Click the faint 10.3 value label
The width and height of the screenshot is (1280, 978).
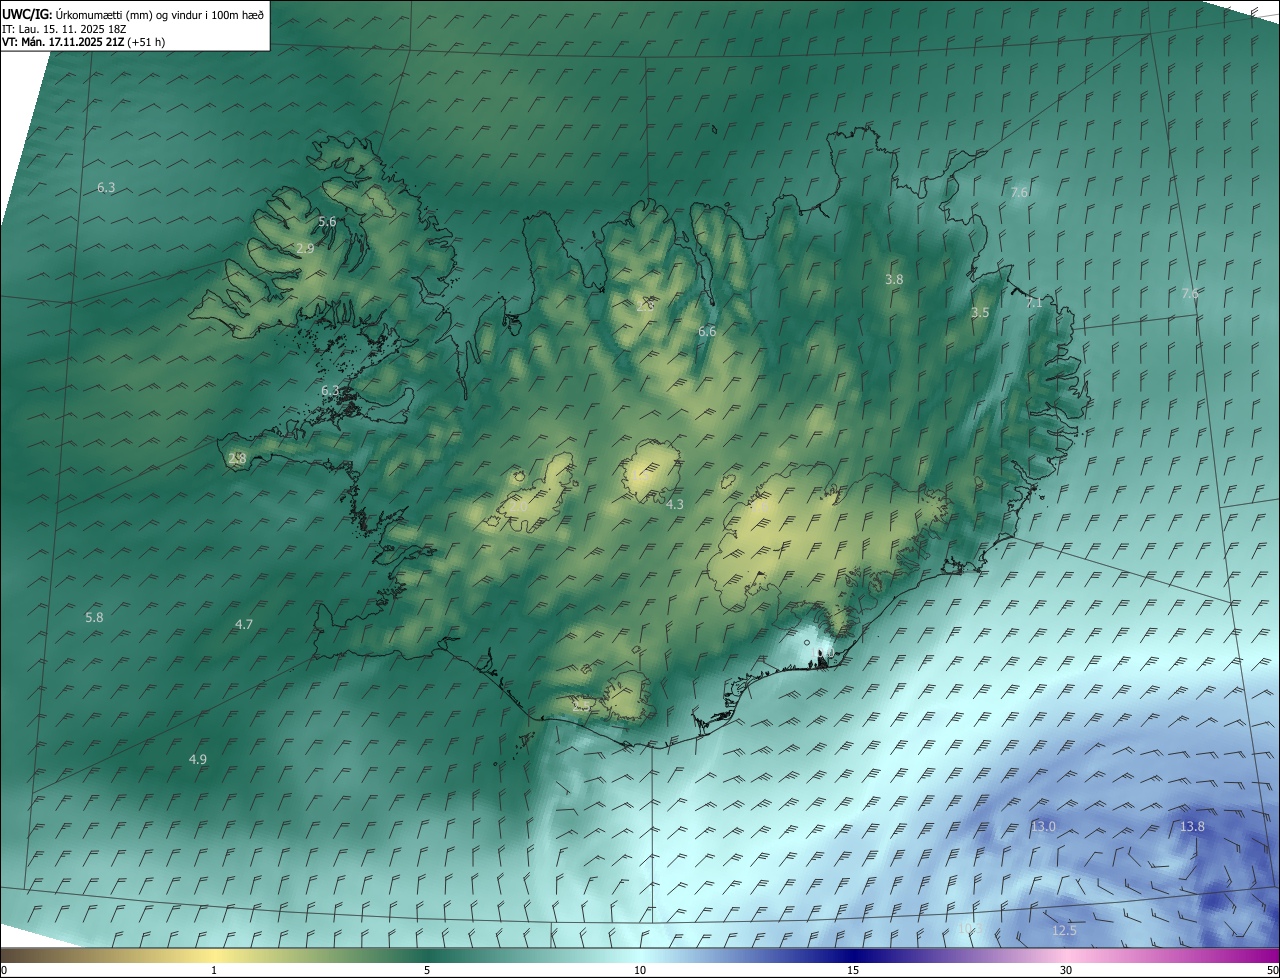click(970, 928)
